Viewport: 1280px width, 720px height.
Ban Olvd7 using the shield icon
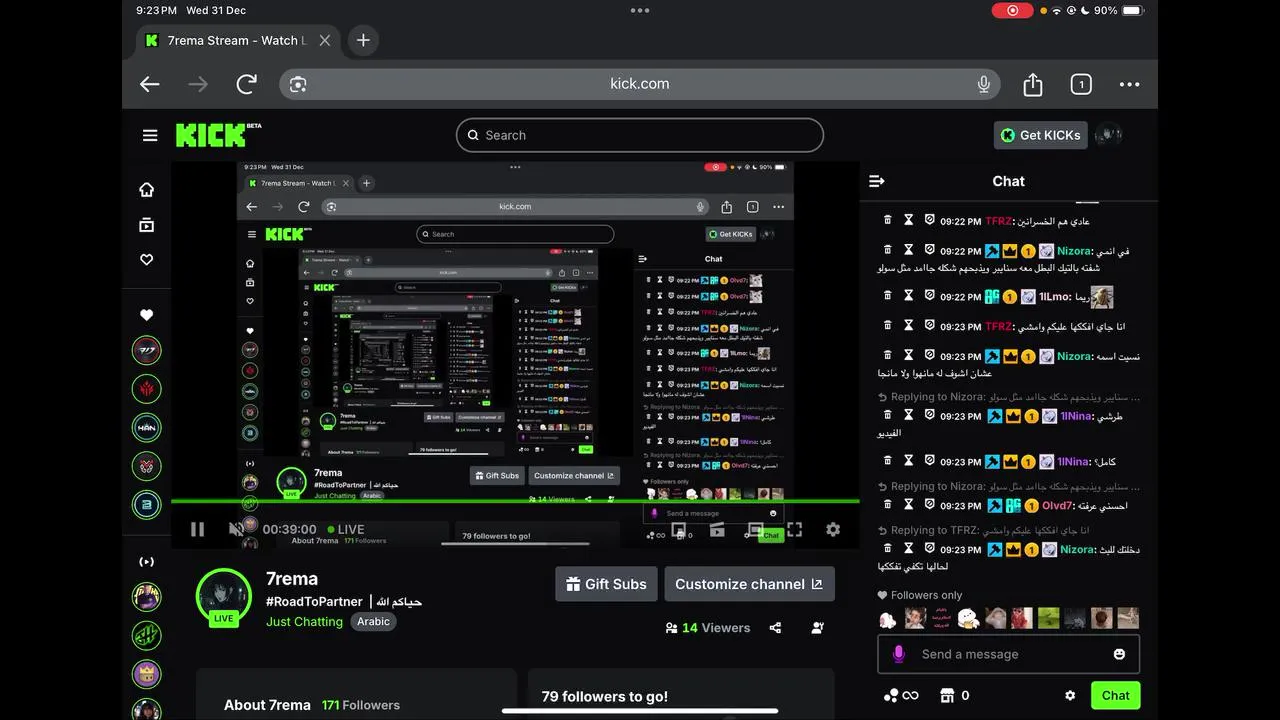[x=929, y=505]
